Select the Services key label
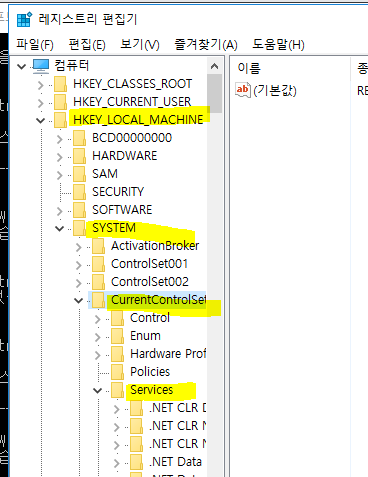The width and height of the screenshot is (368, 477). tap(152, 390)
